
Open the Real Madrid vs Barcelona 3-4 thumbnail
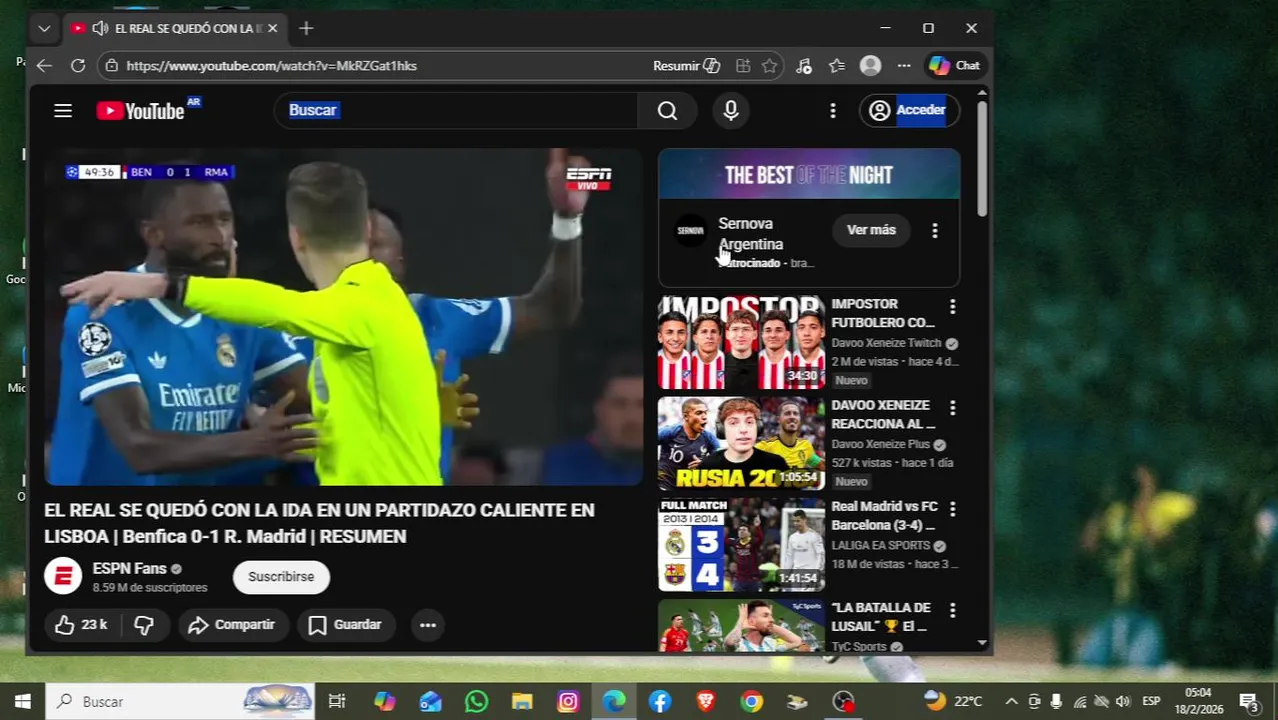pos(741,544)
